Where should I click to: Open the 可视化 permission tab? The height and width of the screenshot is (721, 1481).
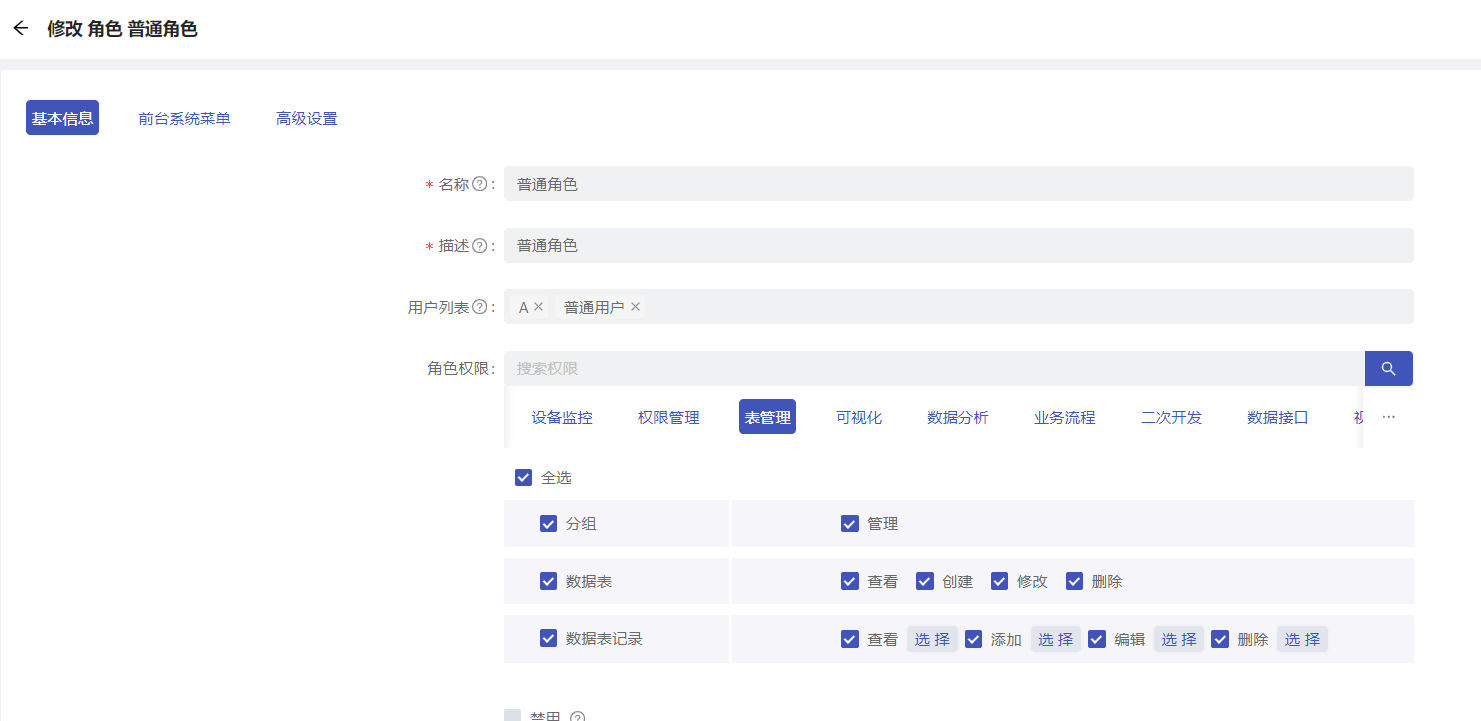point(859,417)
